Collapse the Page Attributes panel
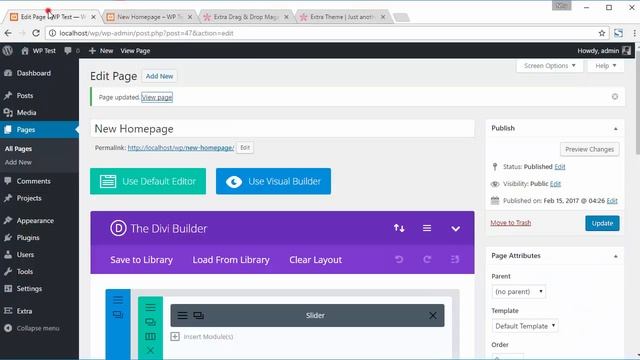This screenshot has width=640, height=360. [x=616, y=256]
